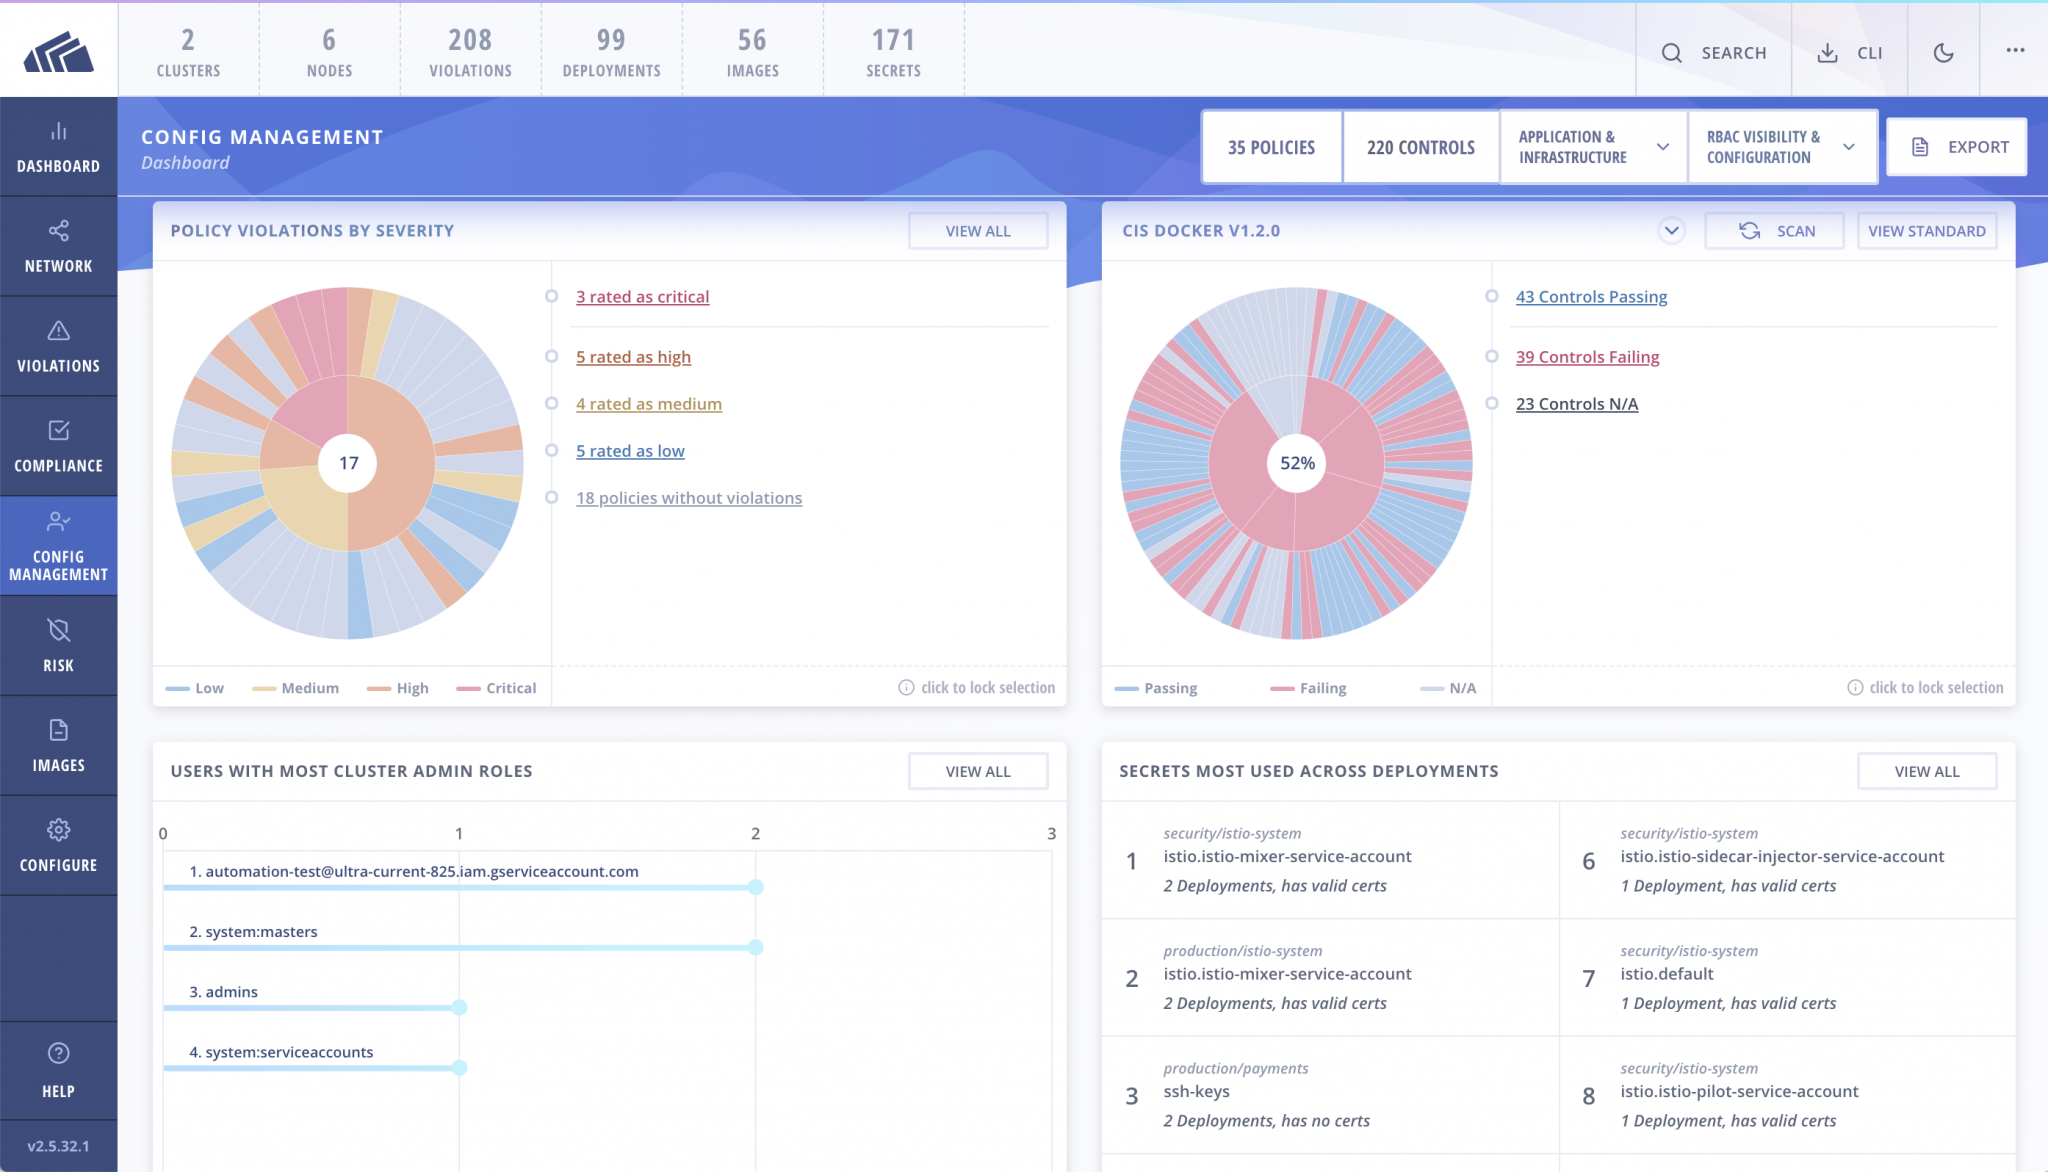2048x1172 pixels.
Task: Click the Search field in the header
Action: [x=1716, y=53]
